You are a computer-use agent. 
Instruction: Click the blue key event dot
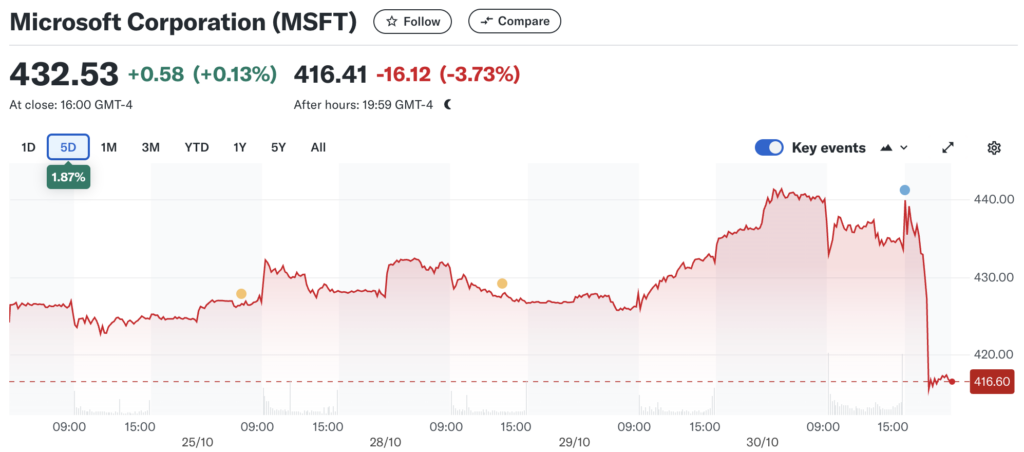[905, 190]
